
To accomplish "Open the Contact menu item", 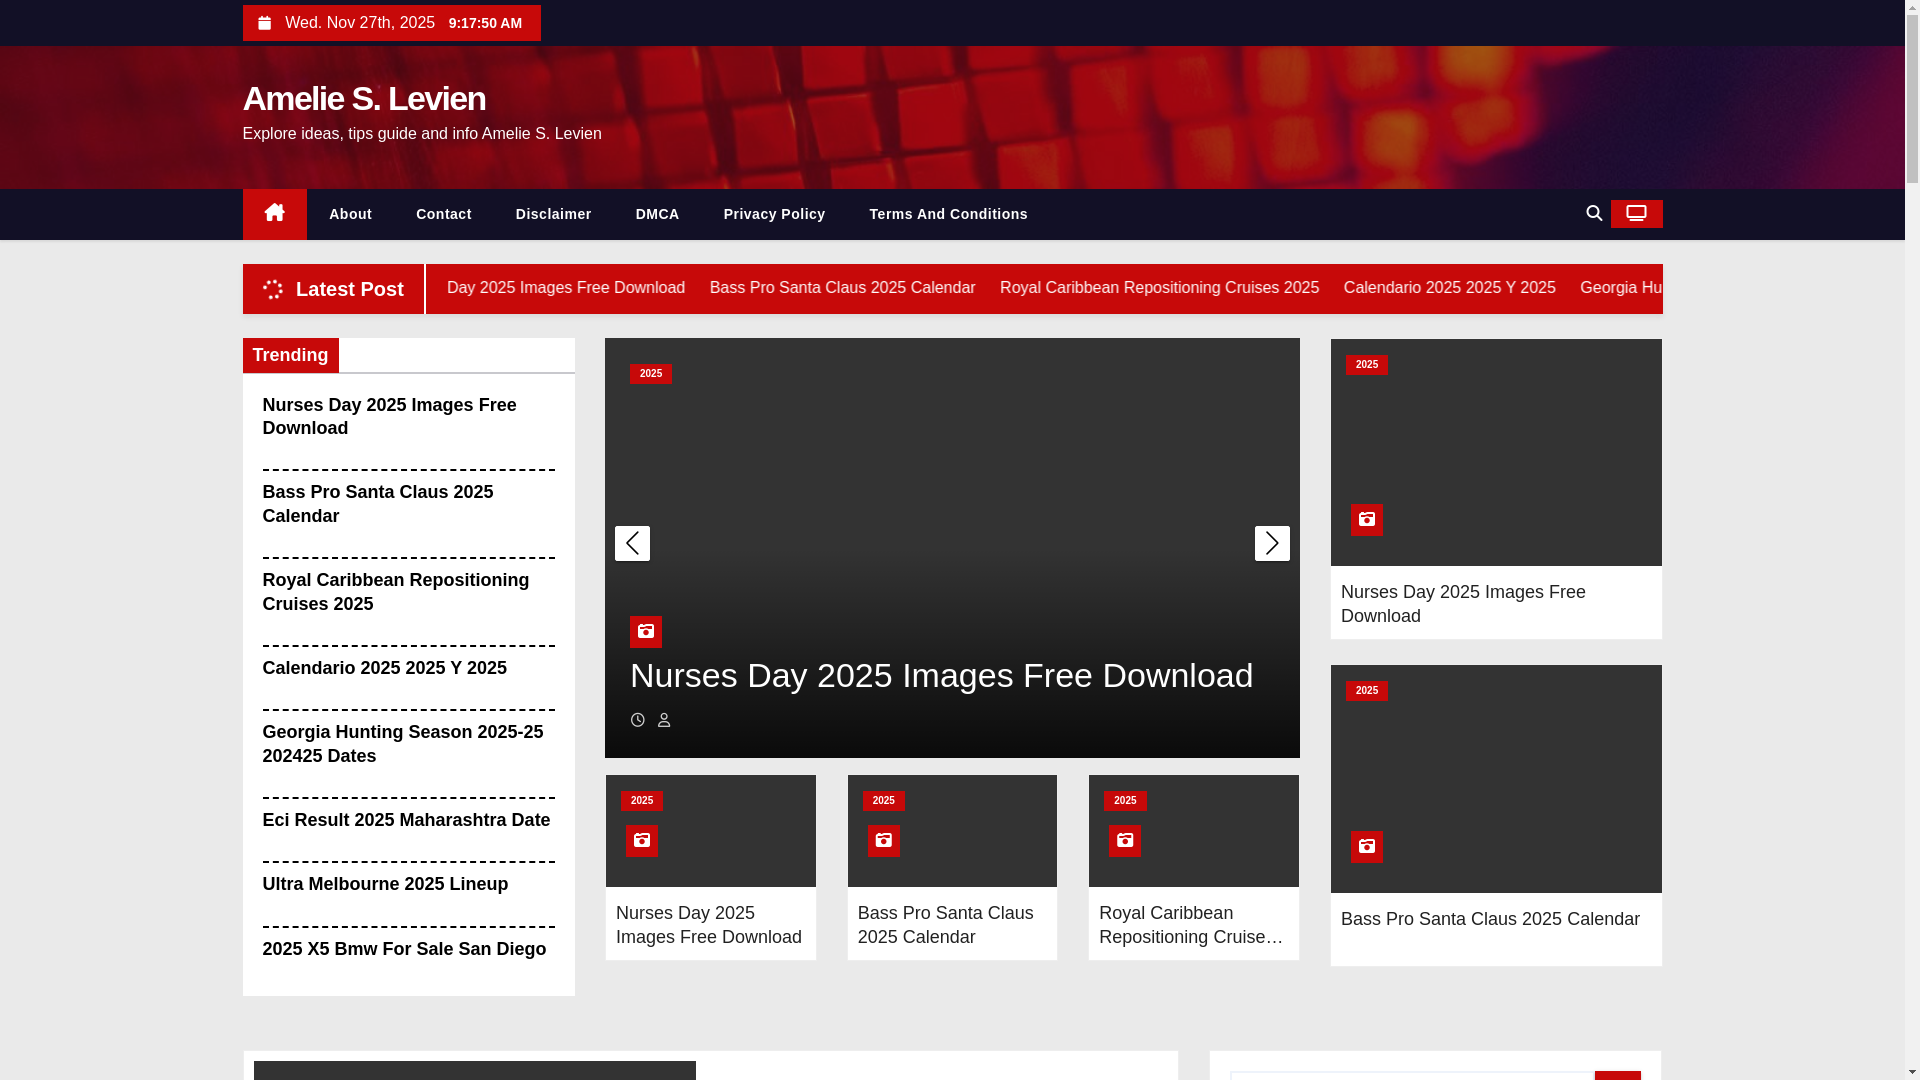I will (444, 214).
